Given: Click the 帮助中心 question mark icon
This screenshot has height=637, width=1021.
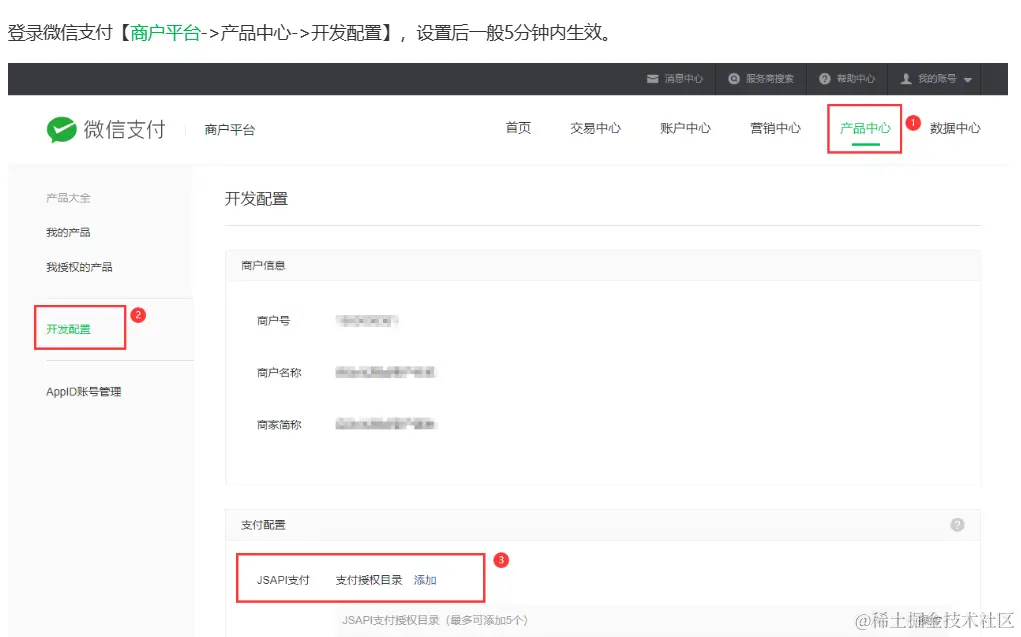Looking at the screenshot, I should [824, 79].
